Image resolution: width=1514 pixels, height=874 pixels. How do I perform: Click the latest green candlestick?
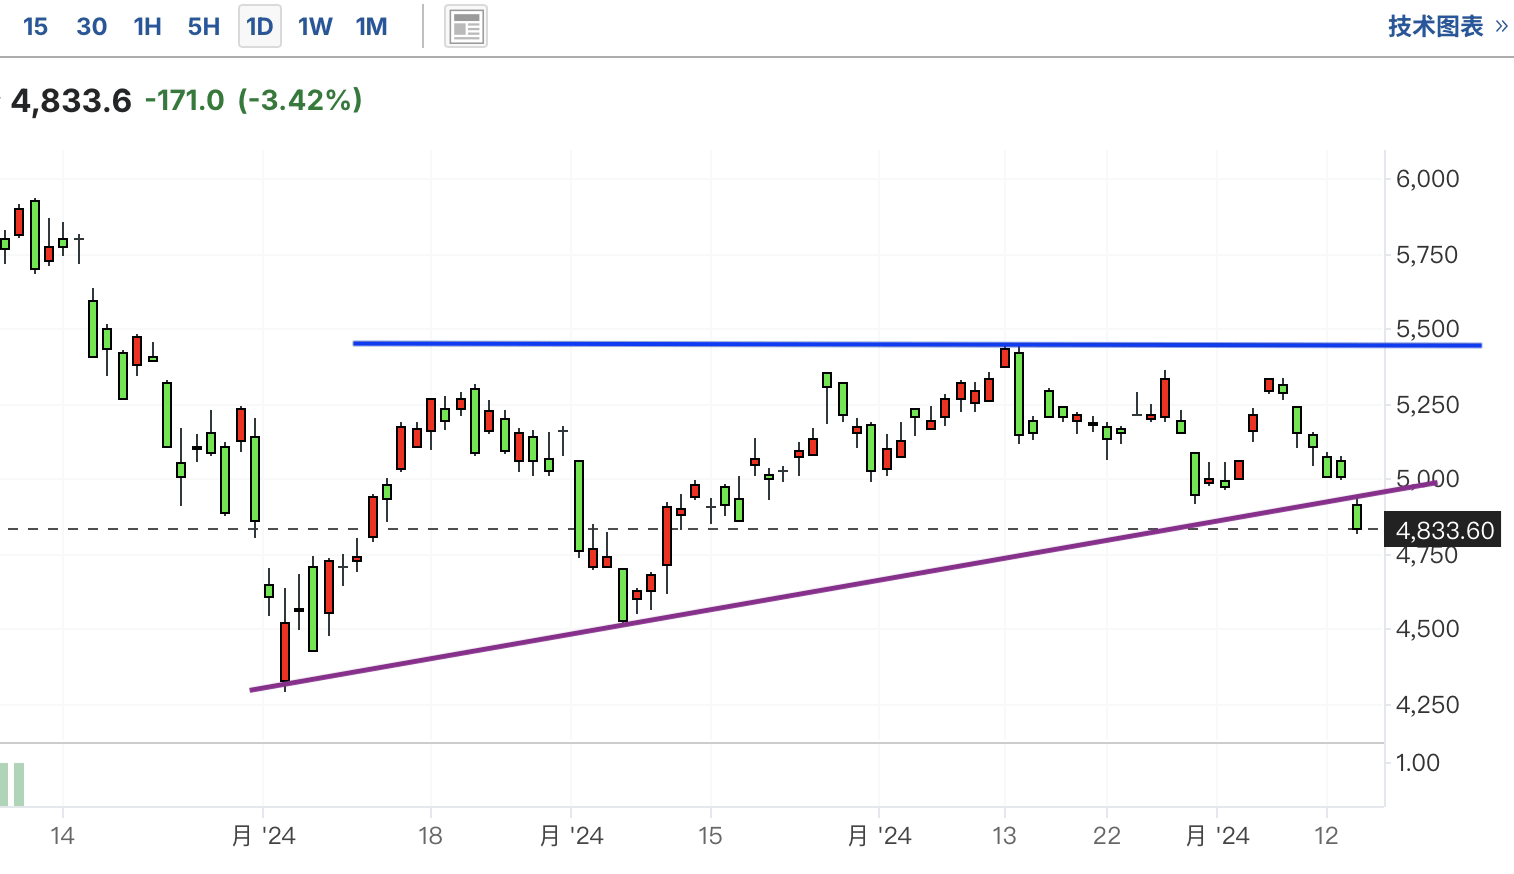pyautogui.click(x=1357, y=516)
